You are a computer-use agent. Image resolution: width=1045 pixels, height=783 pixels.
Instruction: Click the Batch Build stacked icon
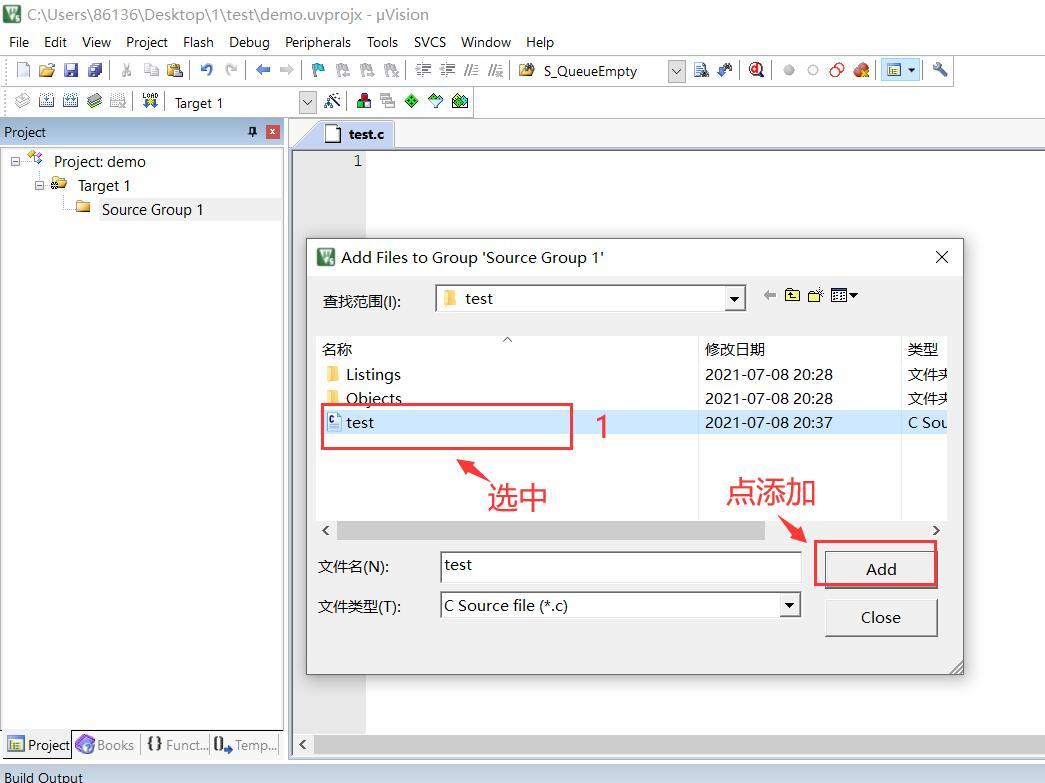point(95,101)
